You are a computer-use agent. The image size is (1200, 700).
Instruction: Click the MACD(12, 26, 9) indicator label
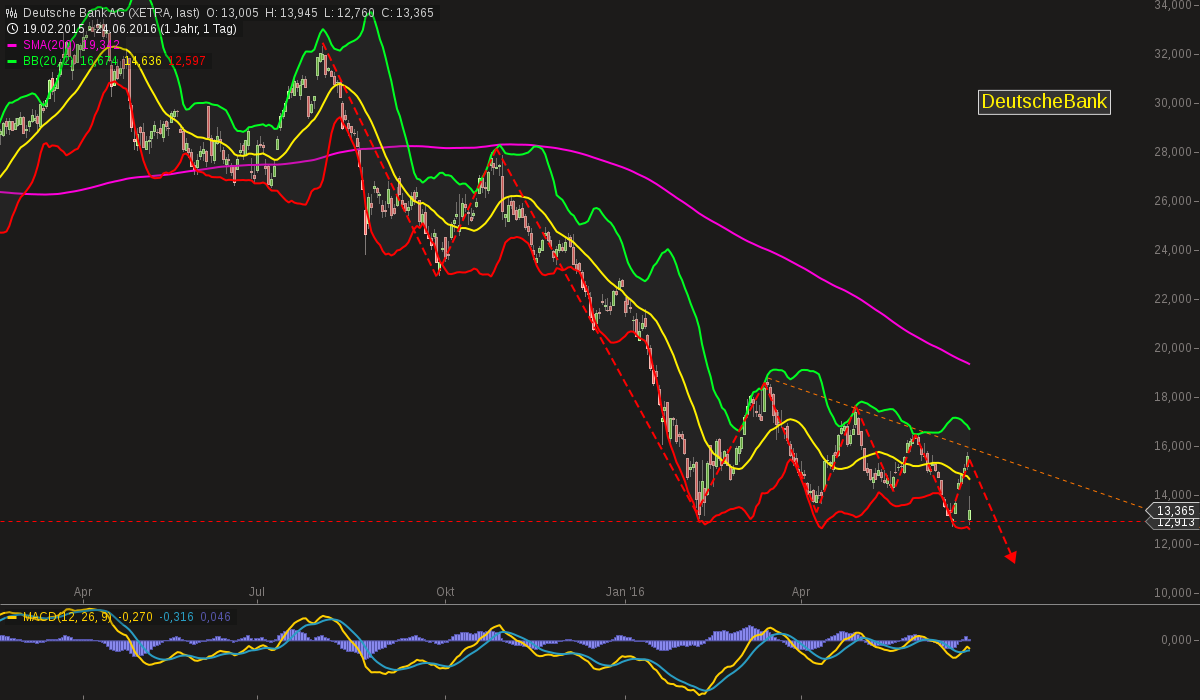coord(67,617)
